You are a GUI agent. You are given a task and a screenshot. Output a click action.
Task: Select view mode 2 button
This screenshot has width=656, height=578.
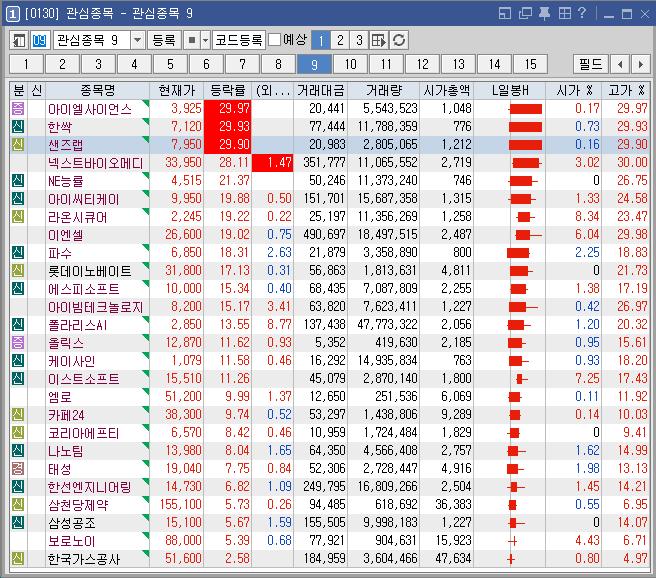click(340, 41)
